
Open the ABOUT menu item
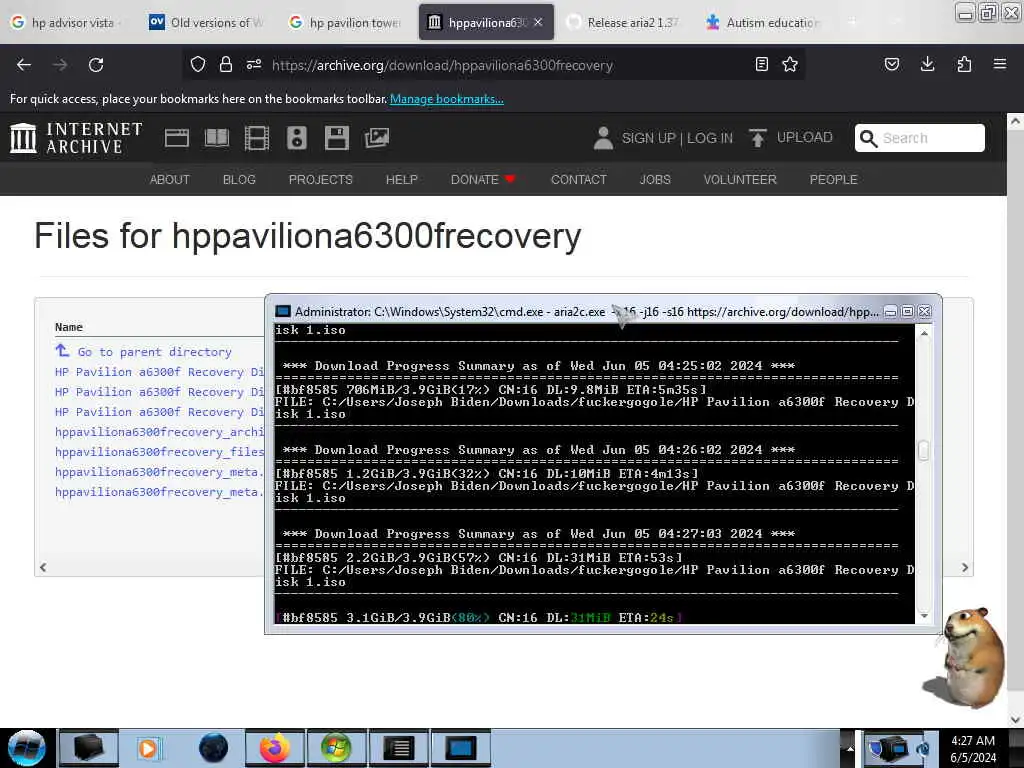[170, 180]
